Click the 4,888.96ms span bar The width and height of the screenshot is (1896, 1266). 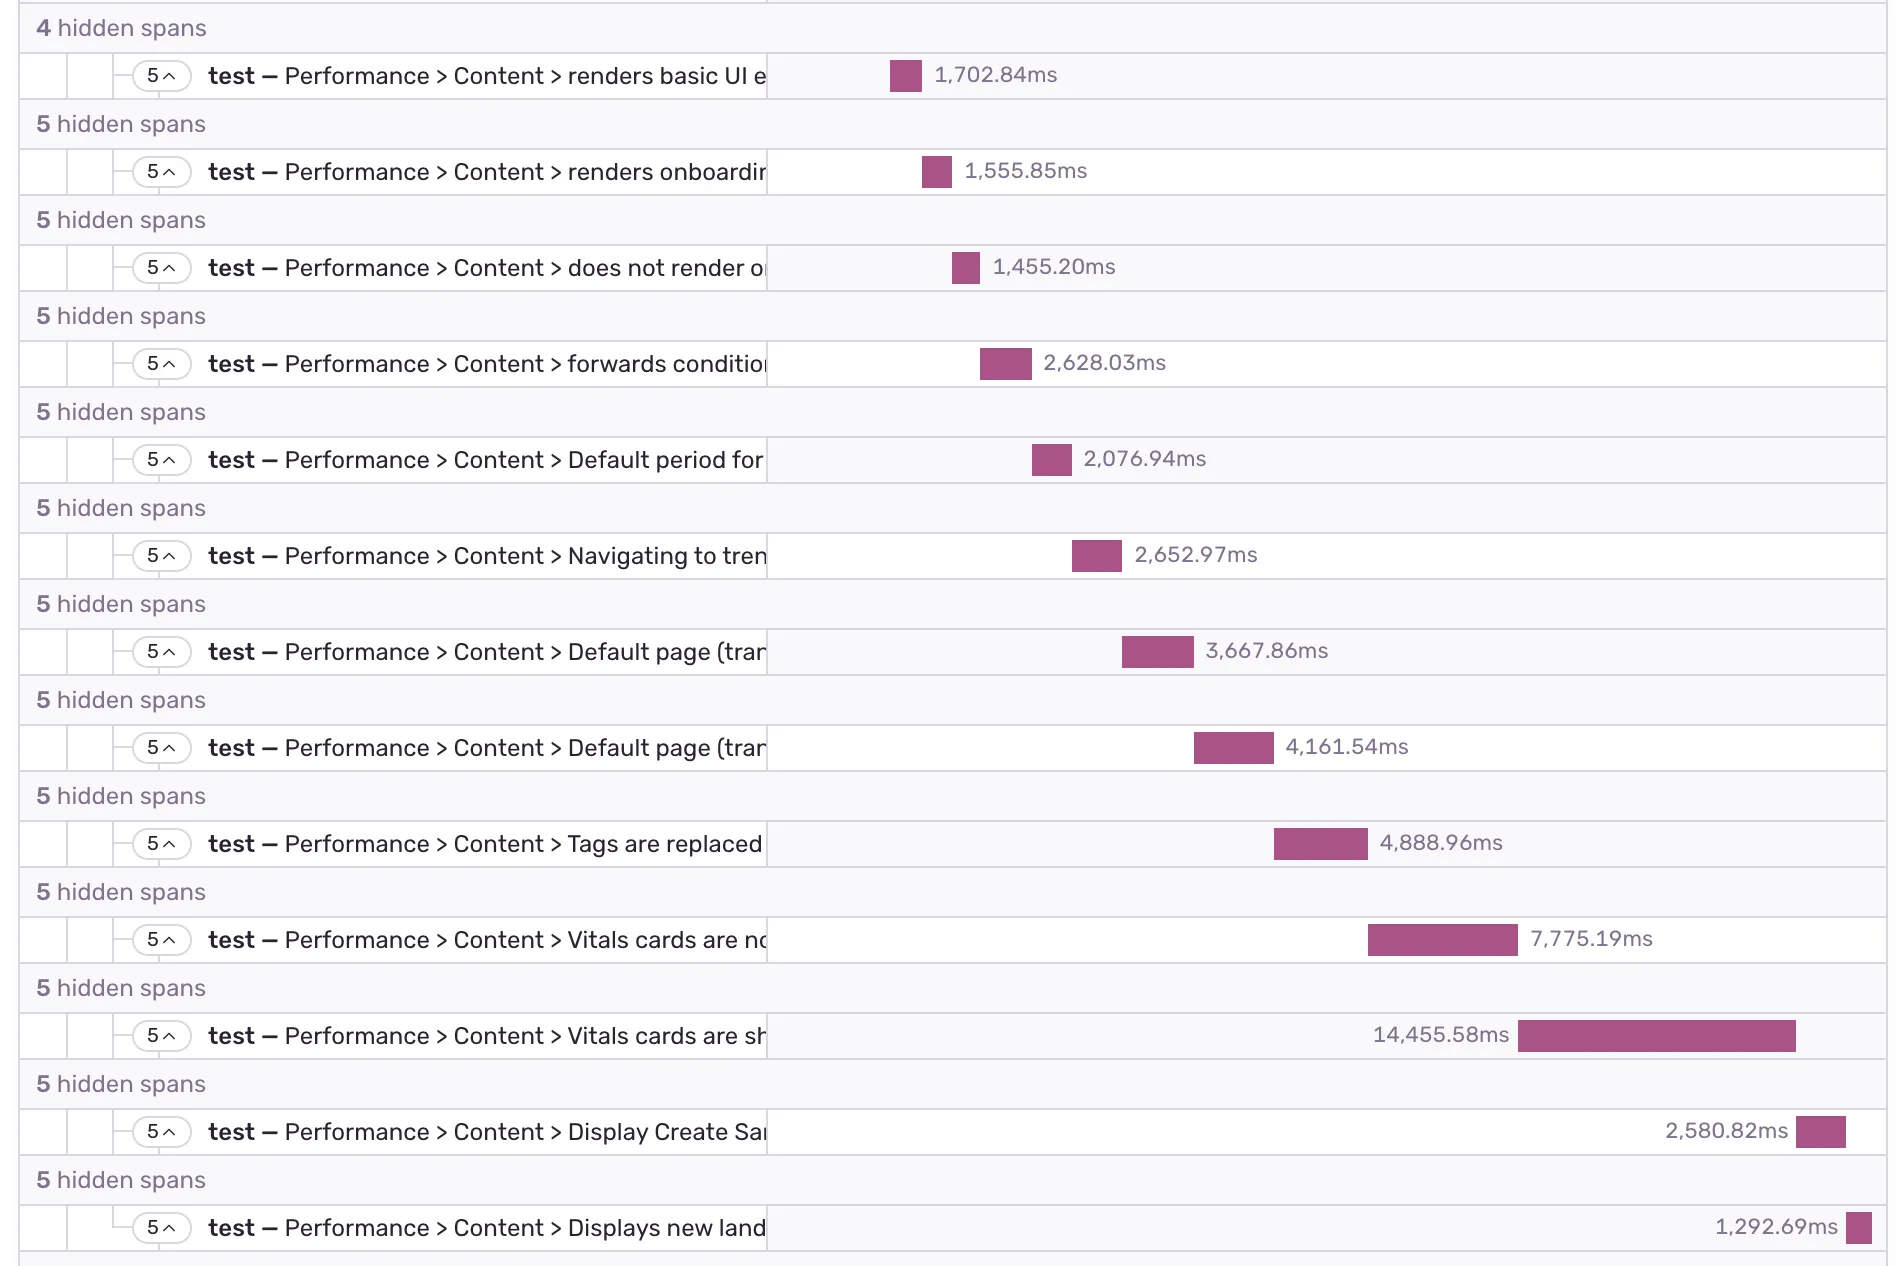(x=1320, y=844)
